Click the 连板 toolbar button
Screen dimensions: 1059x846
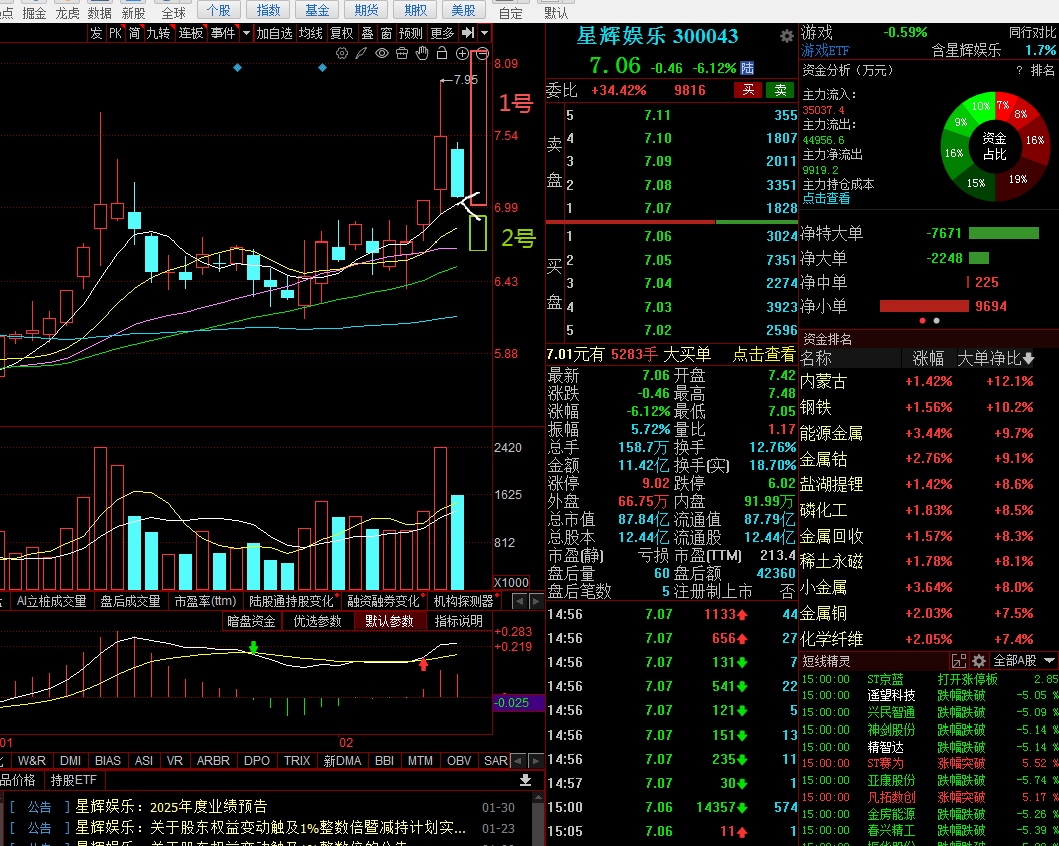point(191,33)
